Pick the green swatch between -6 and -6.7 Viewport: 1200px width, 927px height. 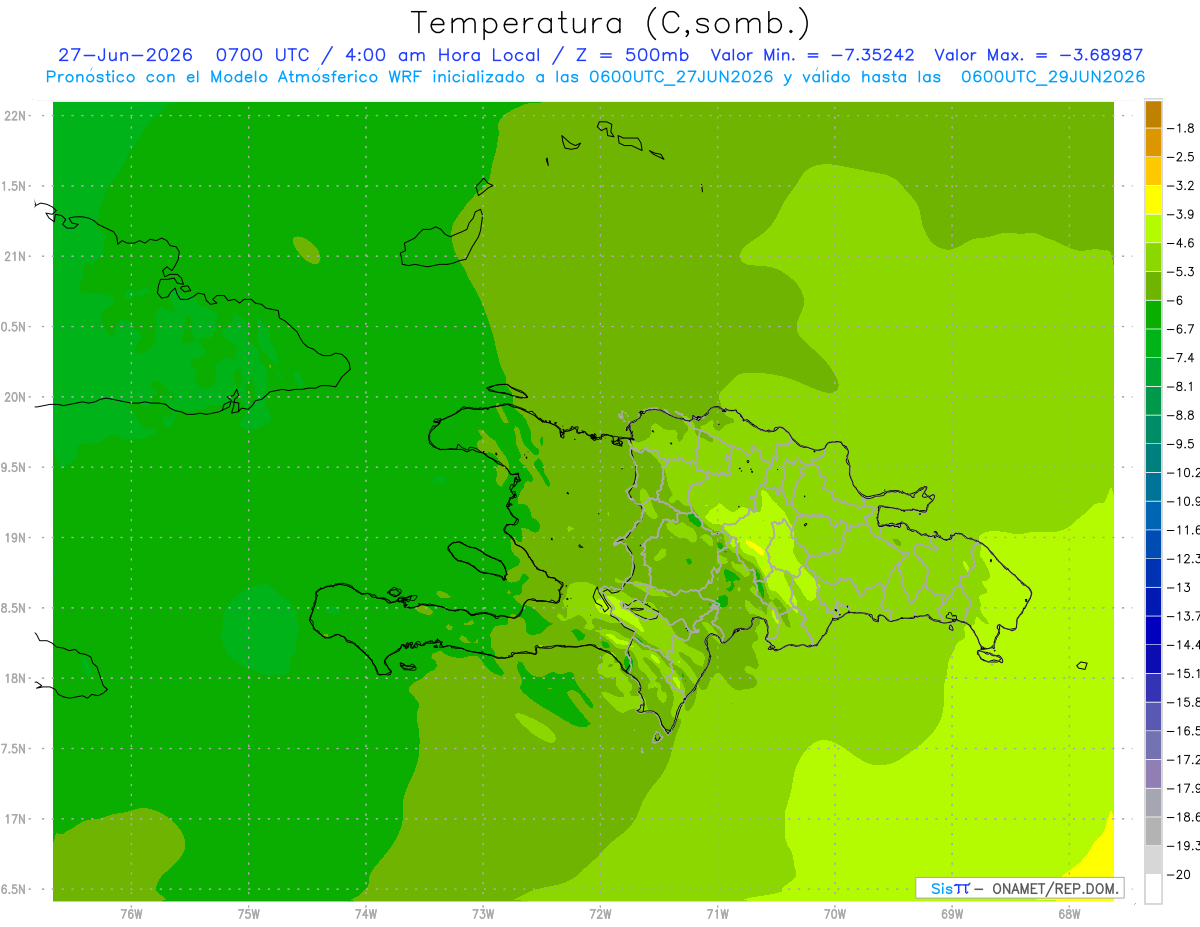pyautogui.click(x=1153, y=315)
